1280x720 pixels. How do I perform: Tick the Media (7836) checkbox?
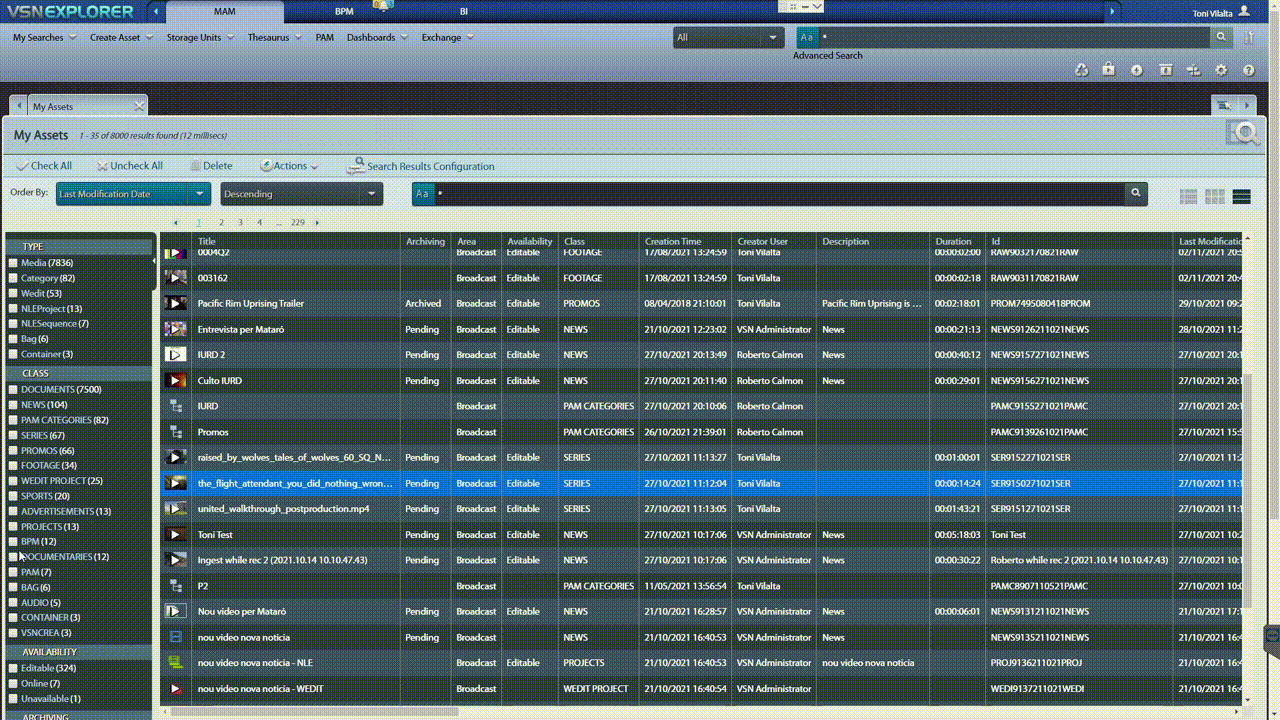click(x=13, y=263)
